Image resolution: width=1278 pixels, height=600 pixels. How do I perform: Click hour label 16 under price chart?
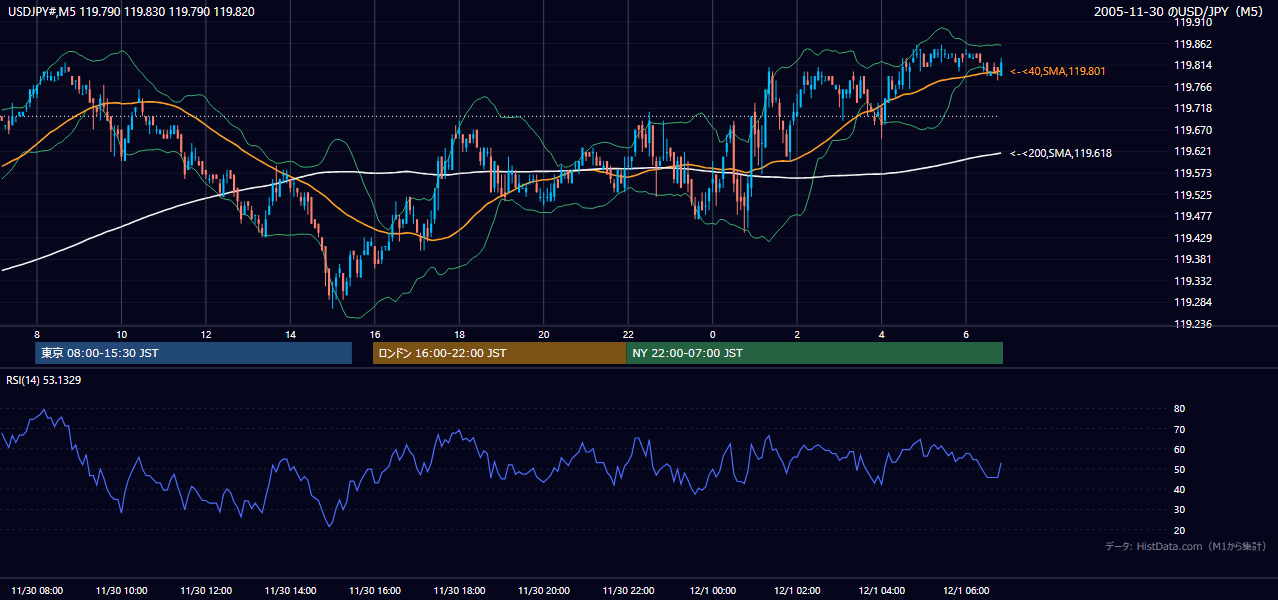click(x=375, y=334)
